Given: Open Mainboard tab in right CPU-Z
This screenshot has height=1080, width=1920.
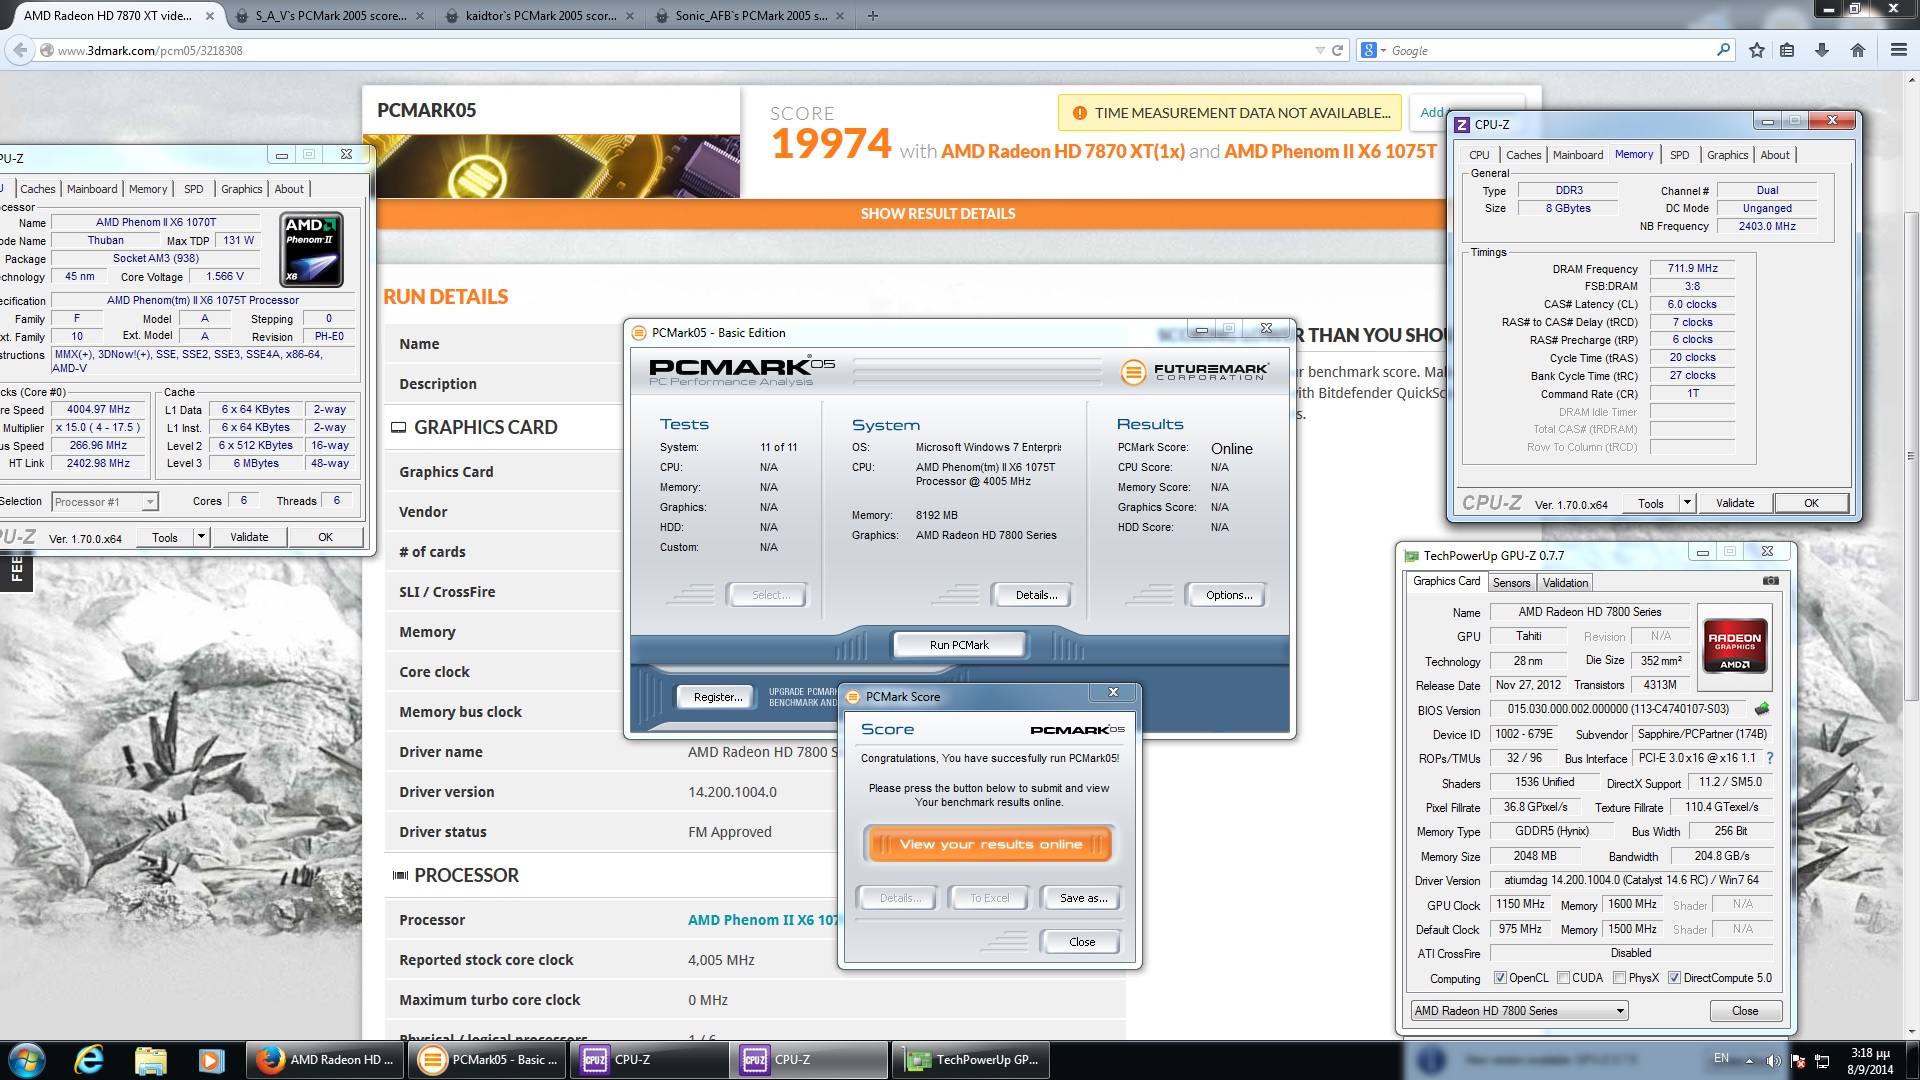Looking at the screenshot, I should 1577,155.
